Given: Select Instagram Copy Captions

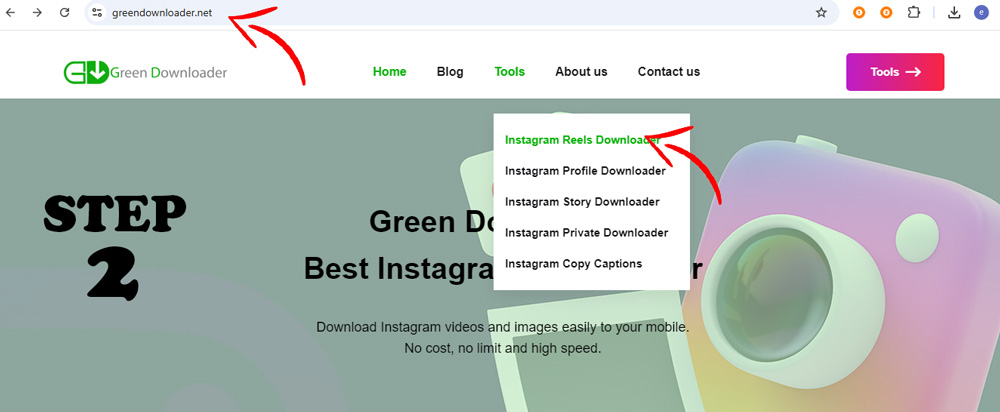Looking at the screenshot, I should [573, 263].
